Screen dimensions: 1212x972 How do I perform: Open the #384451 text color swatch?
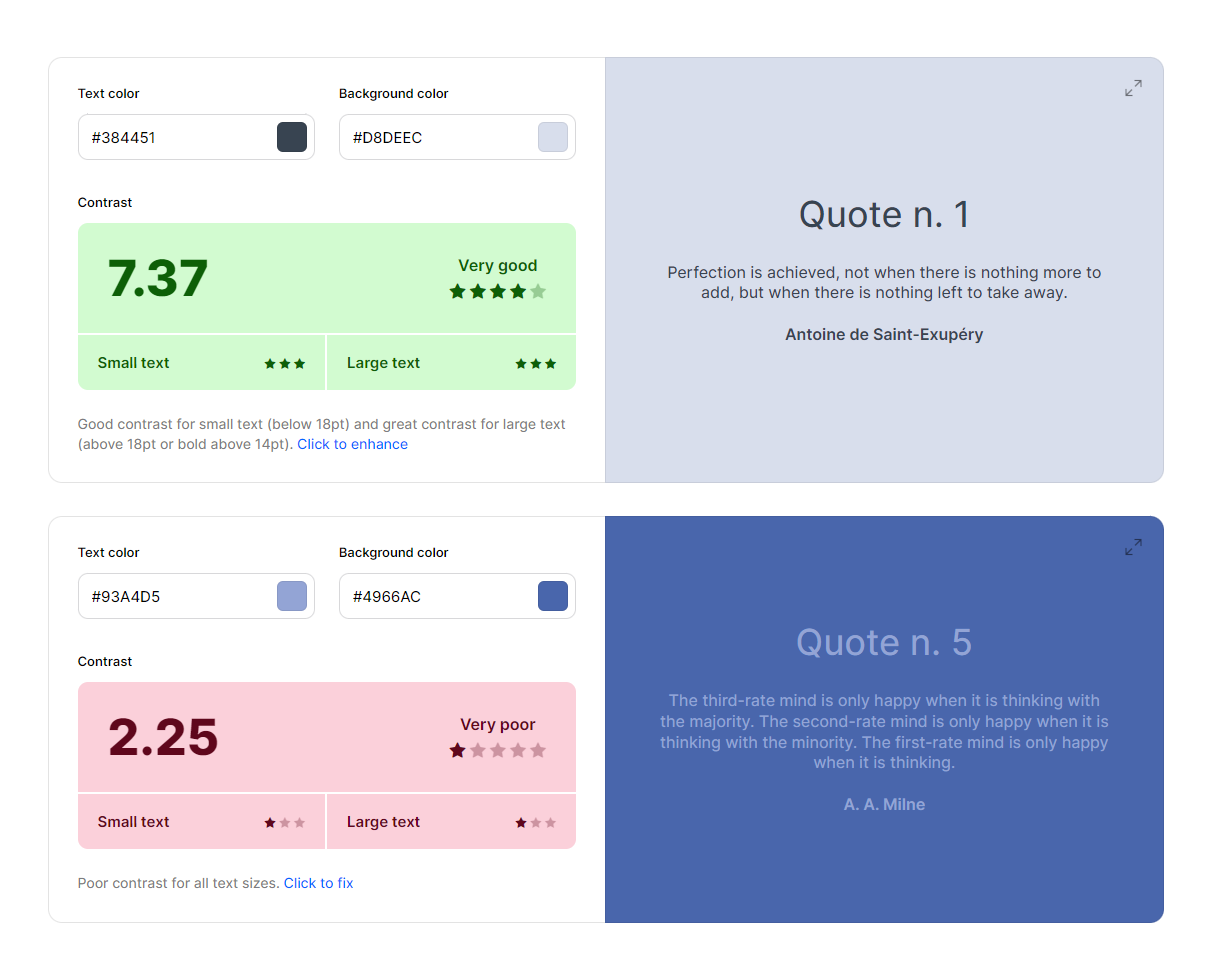pos(292,137)
